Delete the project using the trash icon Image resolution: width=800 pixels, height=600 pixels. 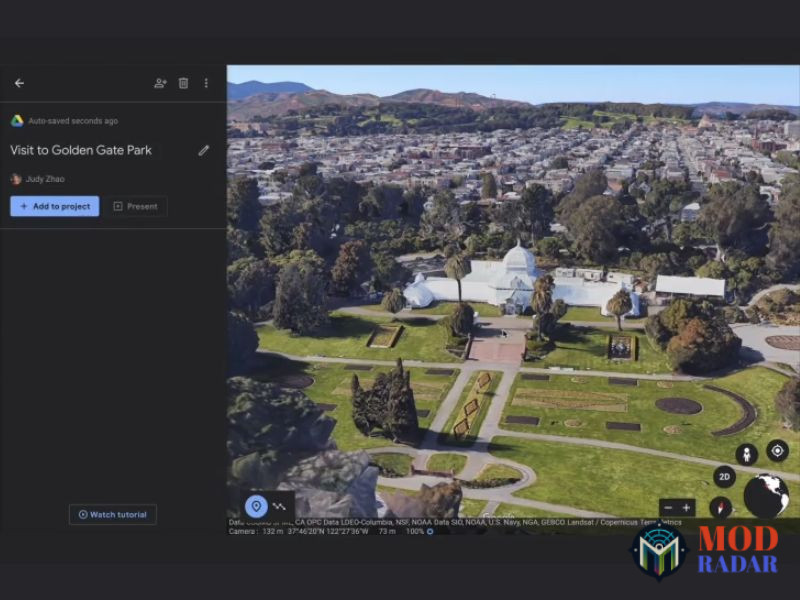pos(182,83)
